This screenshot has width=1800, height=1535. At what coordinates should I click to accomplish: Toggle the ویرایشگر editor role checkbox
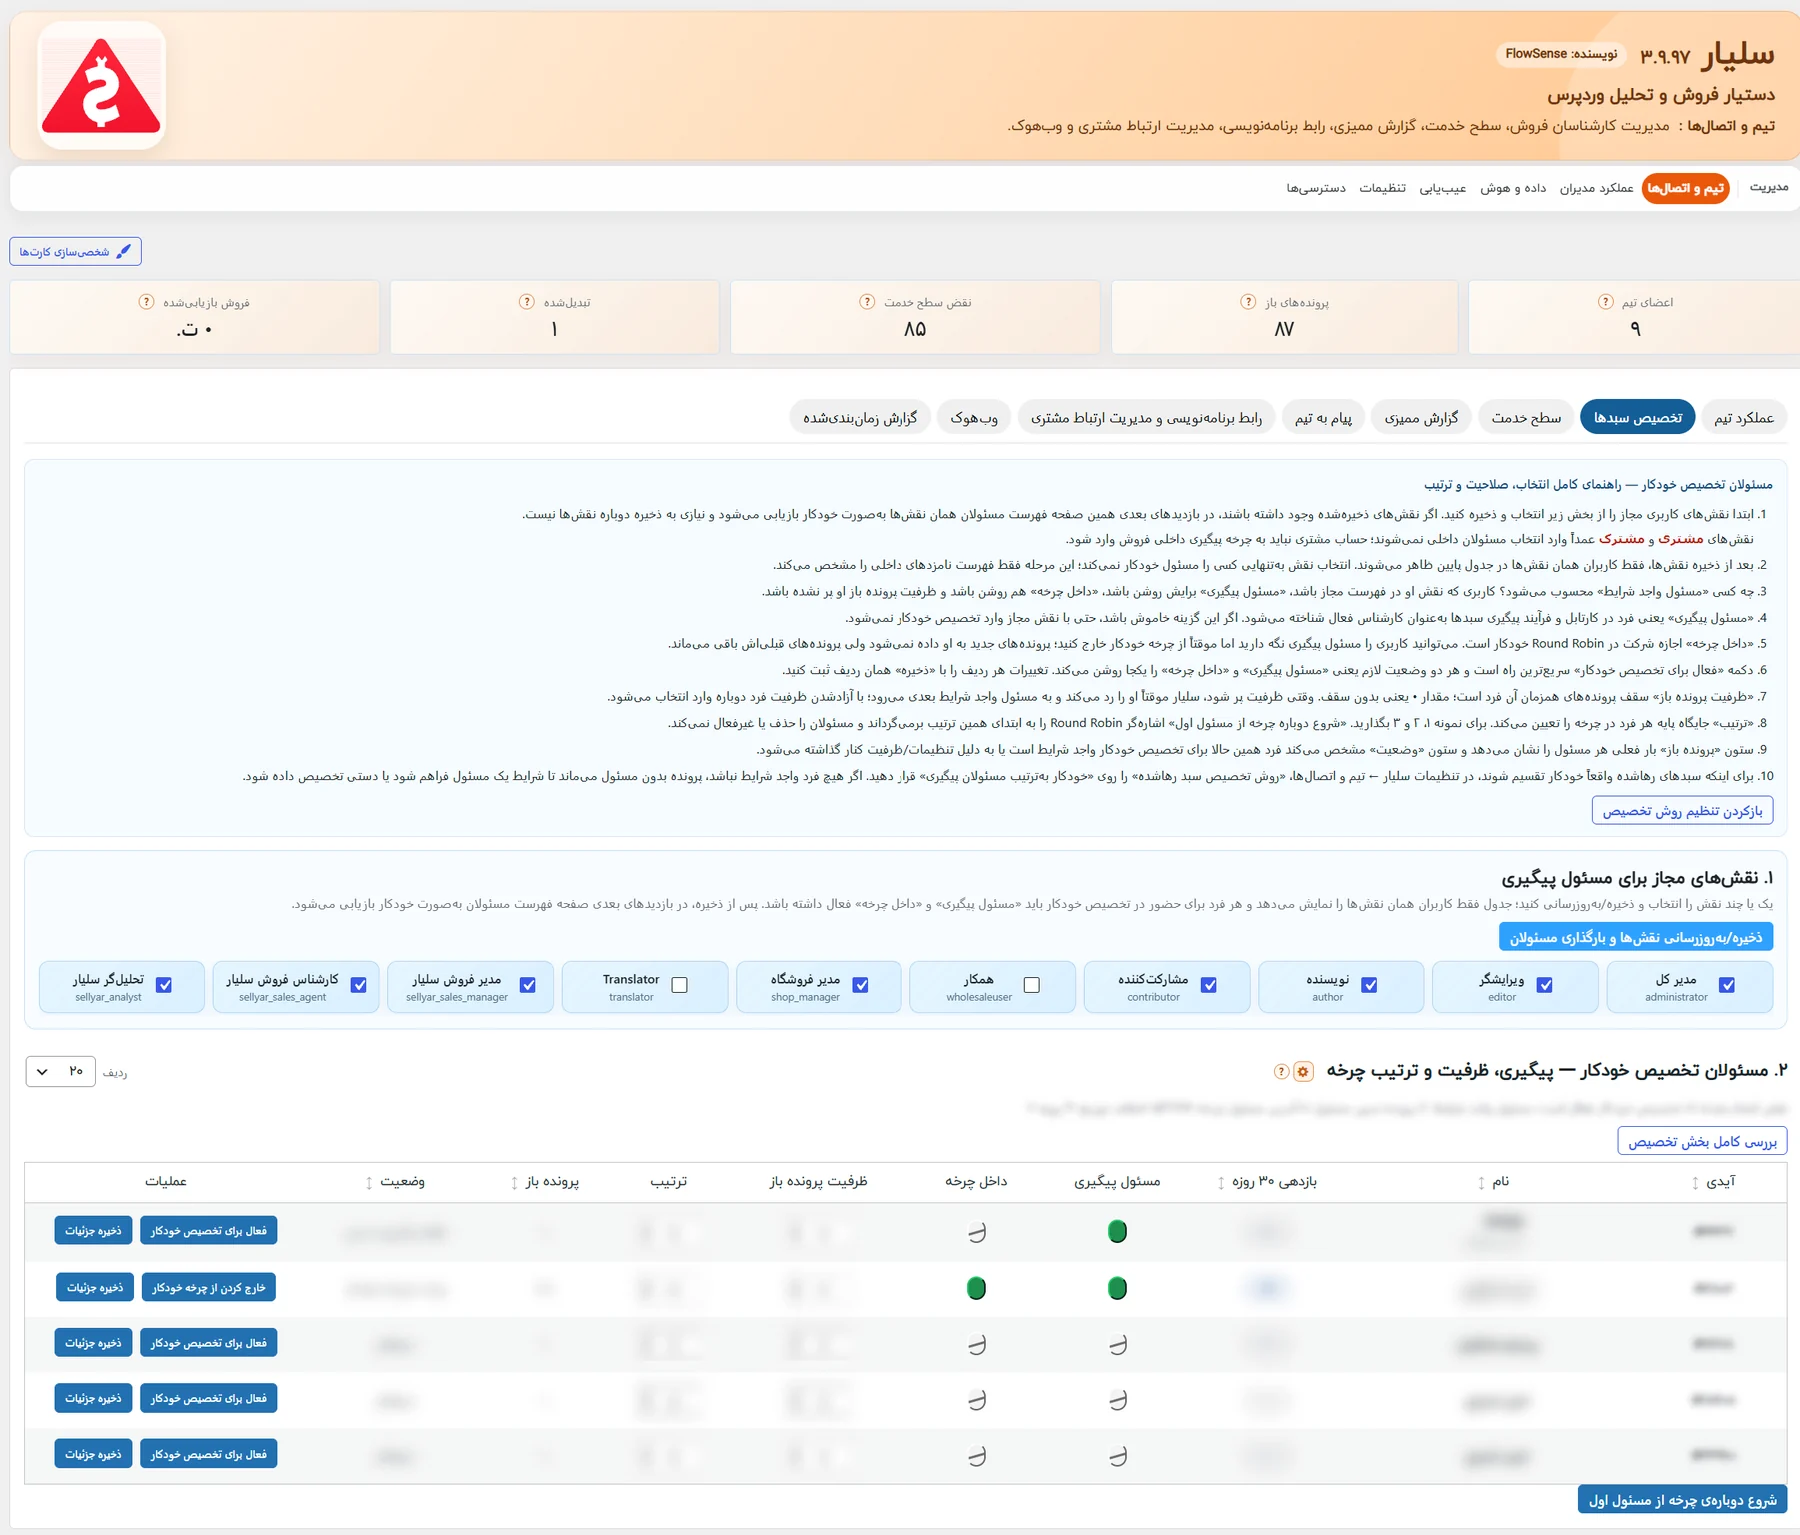(x=1545, y=985)
